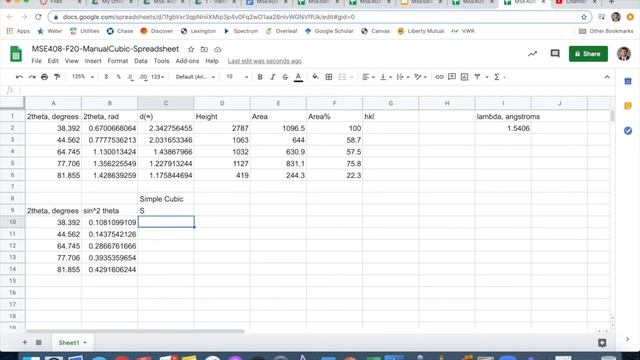640x360 pixels.
Task: Open the File menu
Action: coord(36,61)
